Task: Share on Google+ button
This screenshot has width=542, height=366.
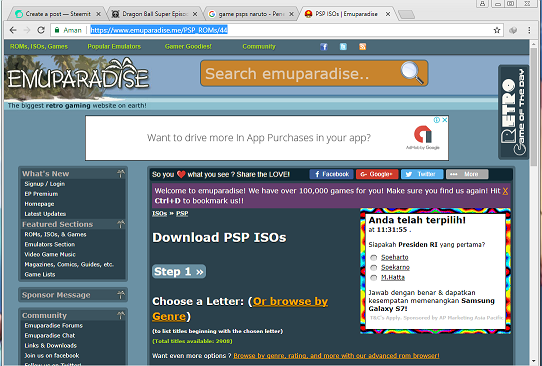Action: pos(377,174)
